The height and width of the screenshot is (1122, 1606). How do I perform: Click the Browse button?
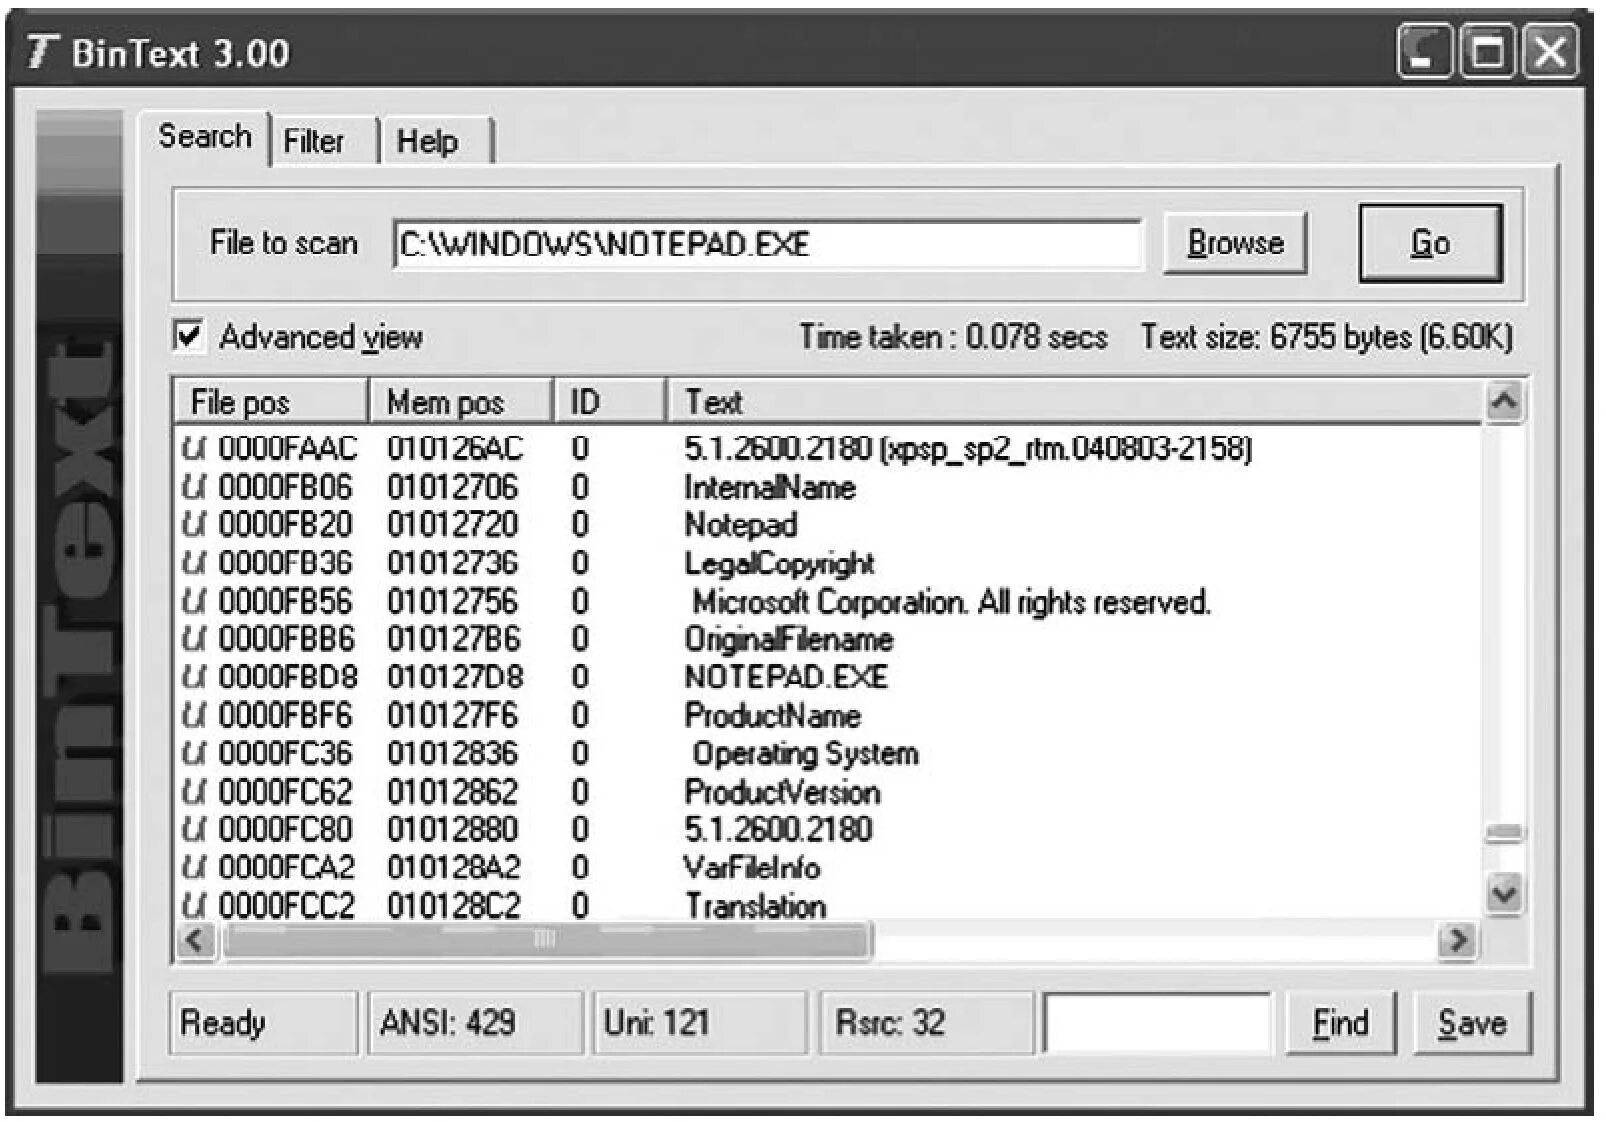click(1235, 243)
